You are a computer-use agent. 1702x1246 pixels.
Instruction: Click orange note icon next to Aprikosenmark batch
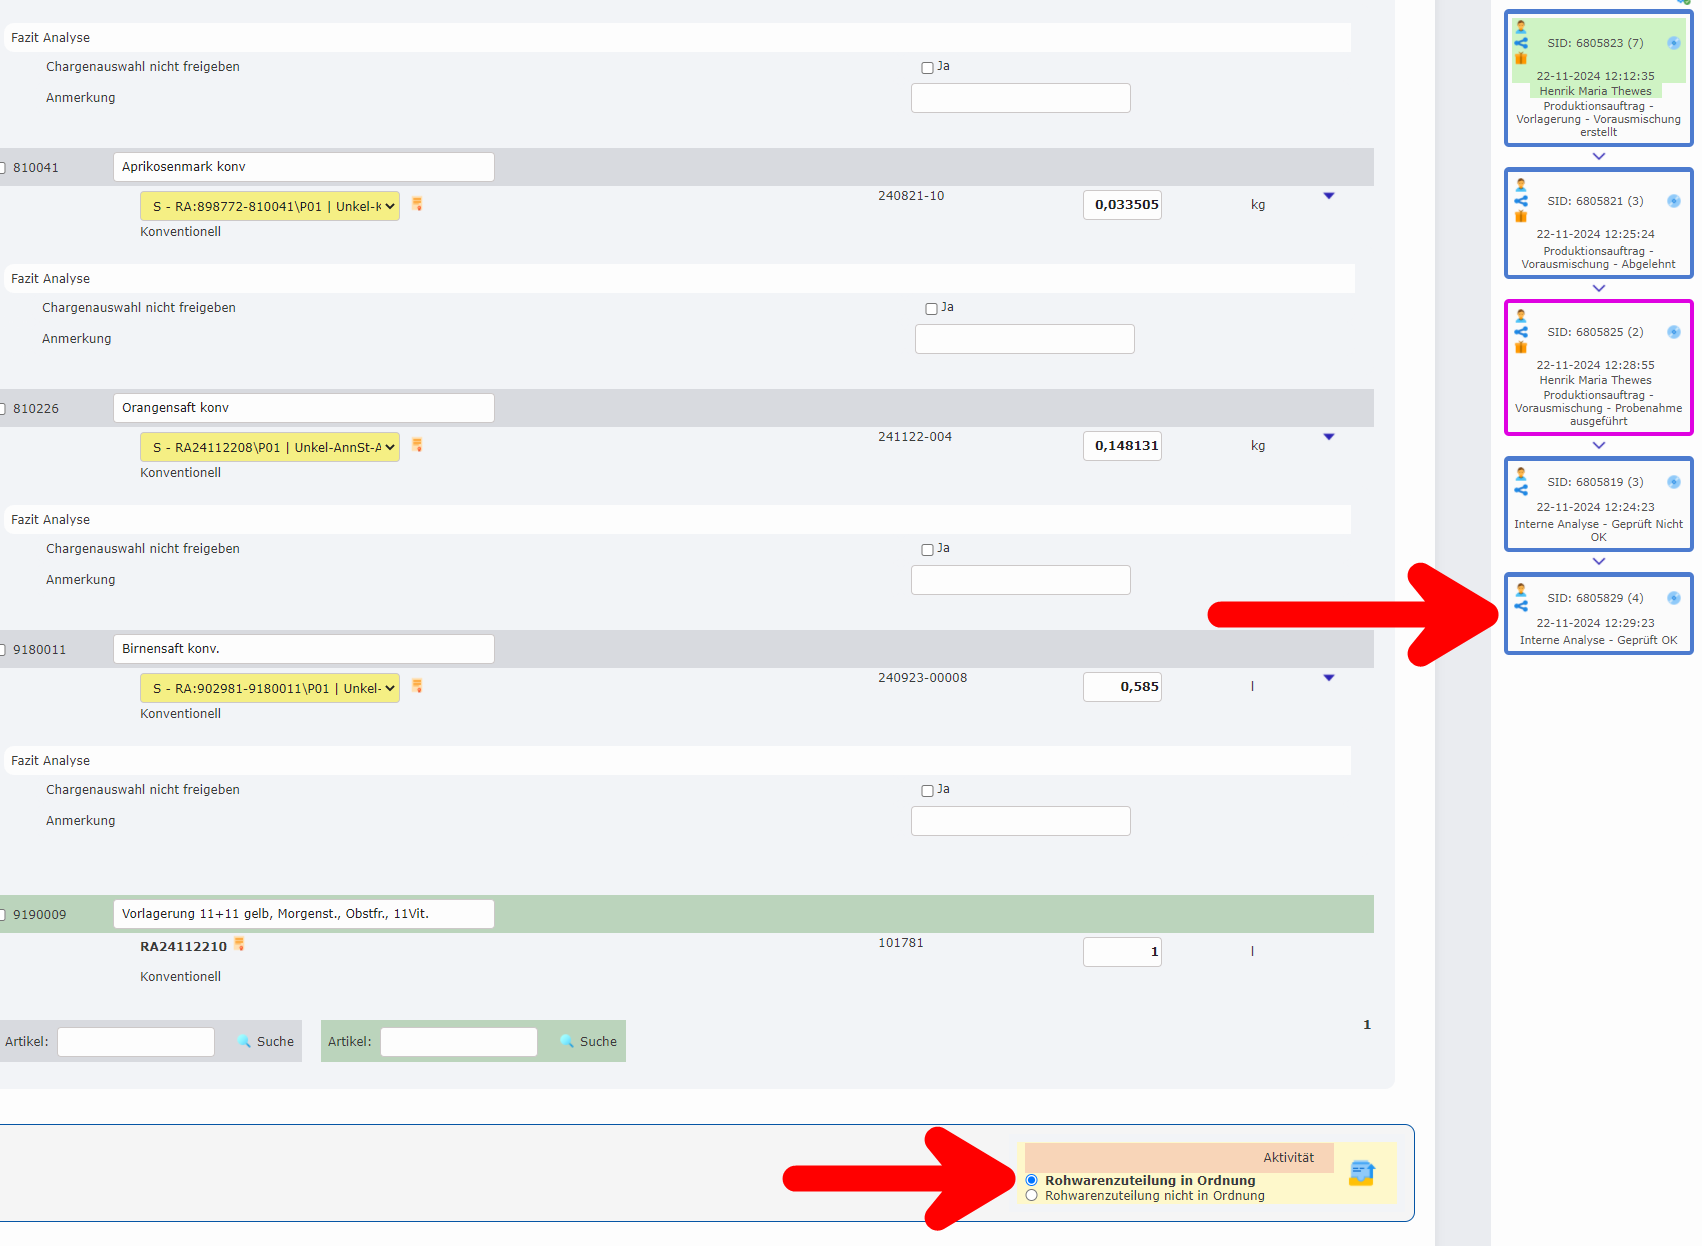[417, 204]
